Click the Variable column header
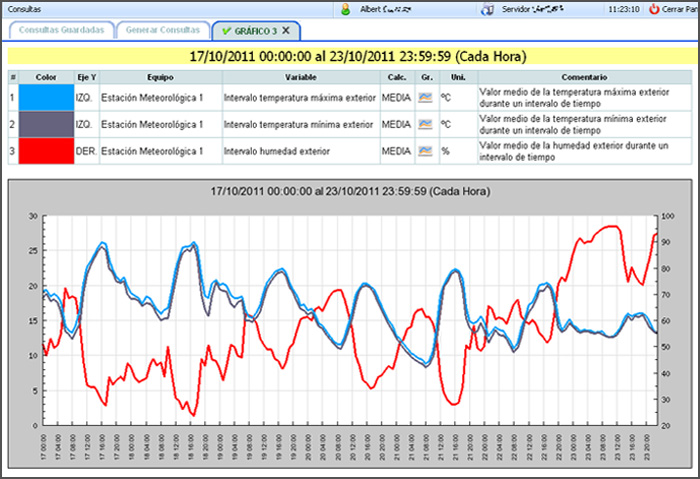Viewport: 700px width, 479px height. coord(301,77)
